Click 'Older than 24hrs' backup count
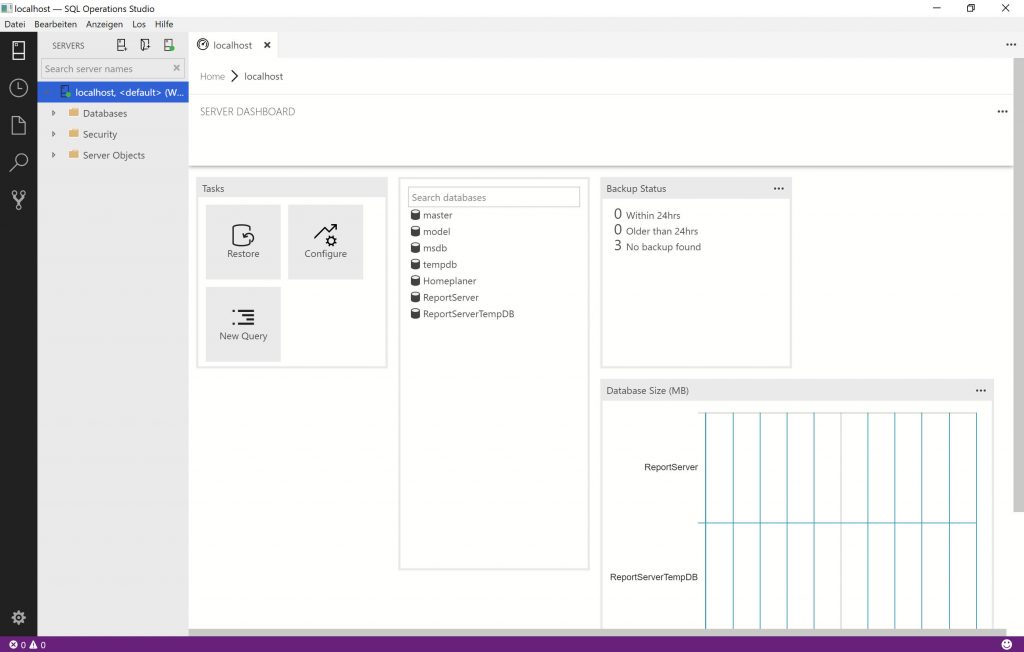The height and width of the screenshot is (652, 1024). pyautogui.click(x=618, y=229)
